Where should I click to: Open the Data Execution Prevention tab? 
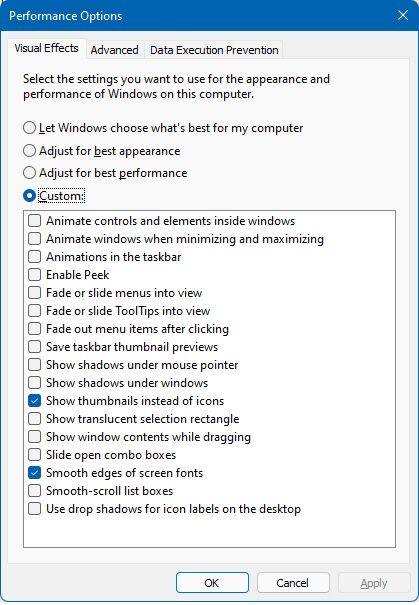coord(214,50)
